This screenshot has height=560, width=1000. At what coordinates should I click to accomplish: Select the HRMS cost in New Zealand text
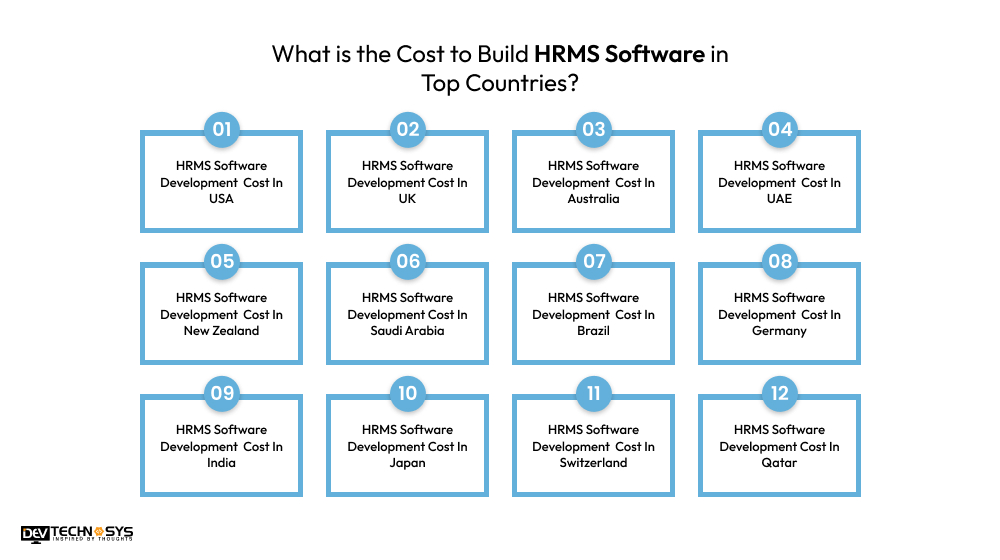(221, 314)
